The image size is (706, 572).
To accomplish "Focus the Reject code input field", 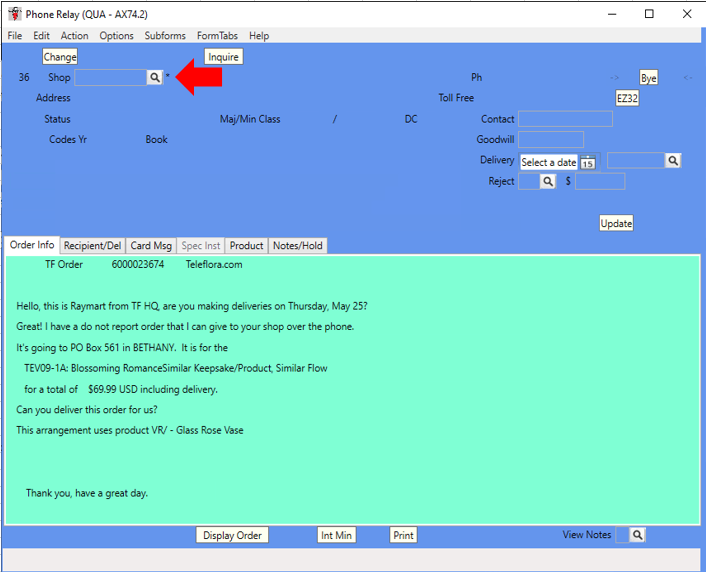I will pos(529,182).
